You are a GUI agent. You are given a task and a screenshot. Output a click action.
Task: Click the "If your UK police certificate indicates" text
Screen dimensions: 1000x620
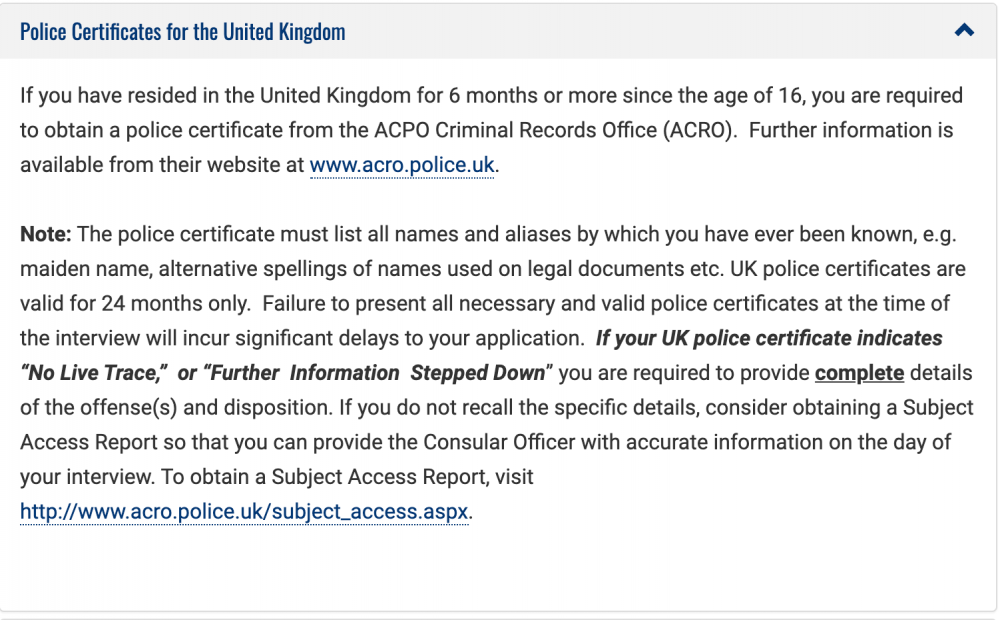(768, 338)
